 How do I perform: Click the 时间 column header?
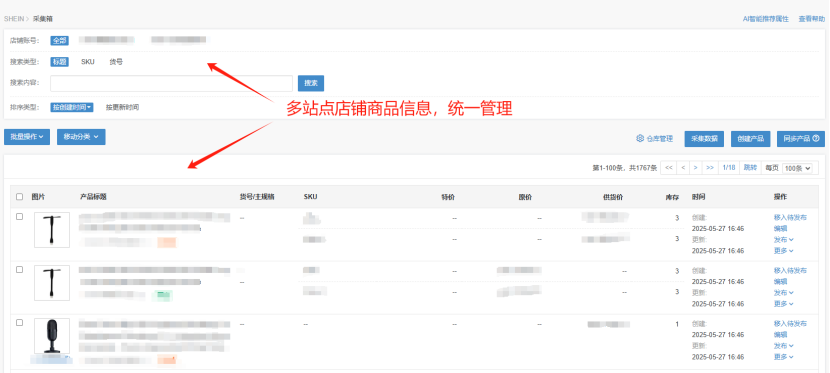[x=698, y=197]
